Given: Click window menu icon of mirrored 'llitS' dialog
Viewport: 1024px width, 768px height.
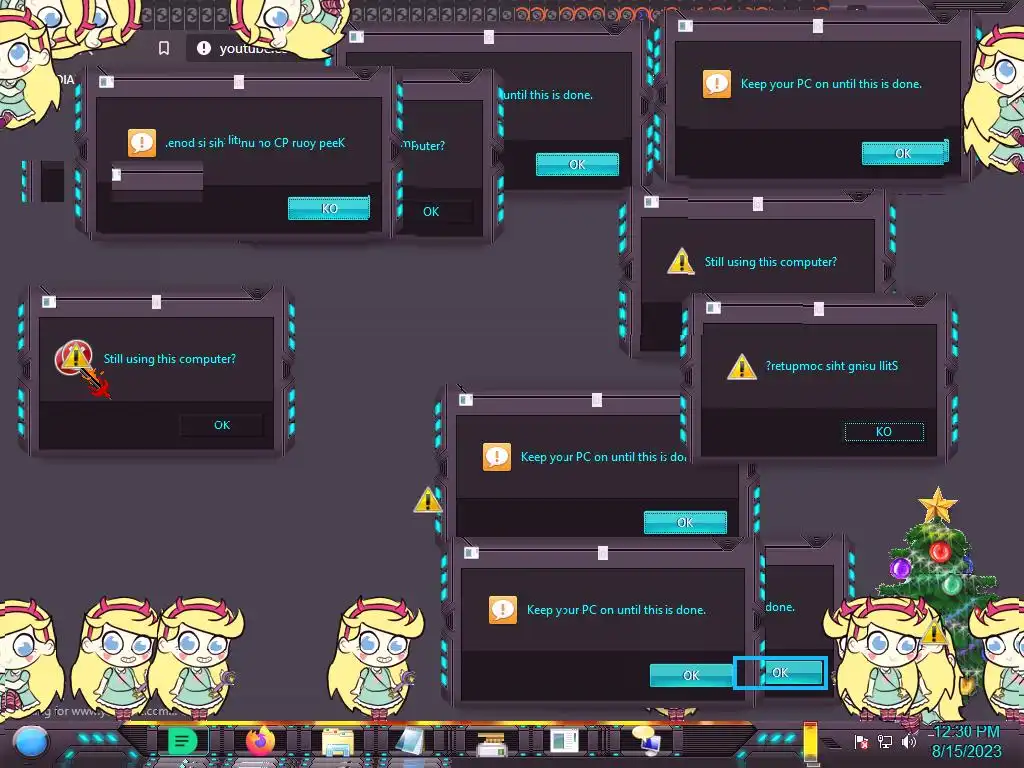Looking at the screenshot, I should pos(713,308).
